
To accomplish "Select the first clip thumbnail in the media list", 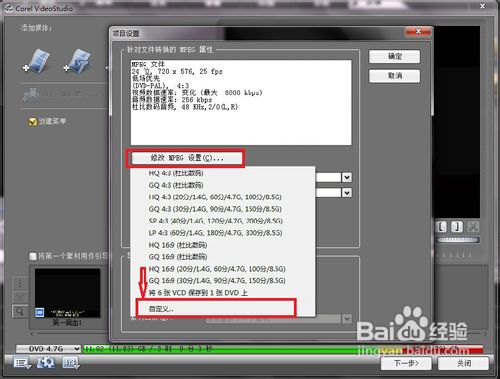I will [67, 293].
